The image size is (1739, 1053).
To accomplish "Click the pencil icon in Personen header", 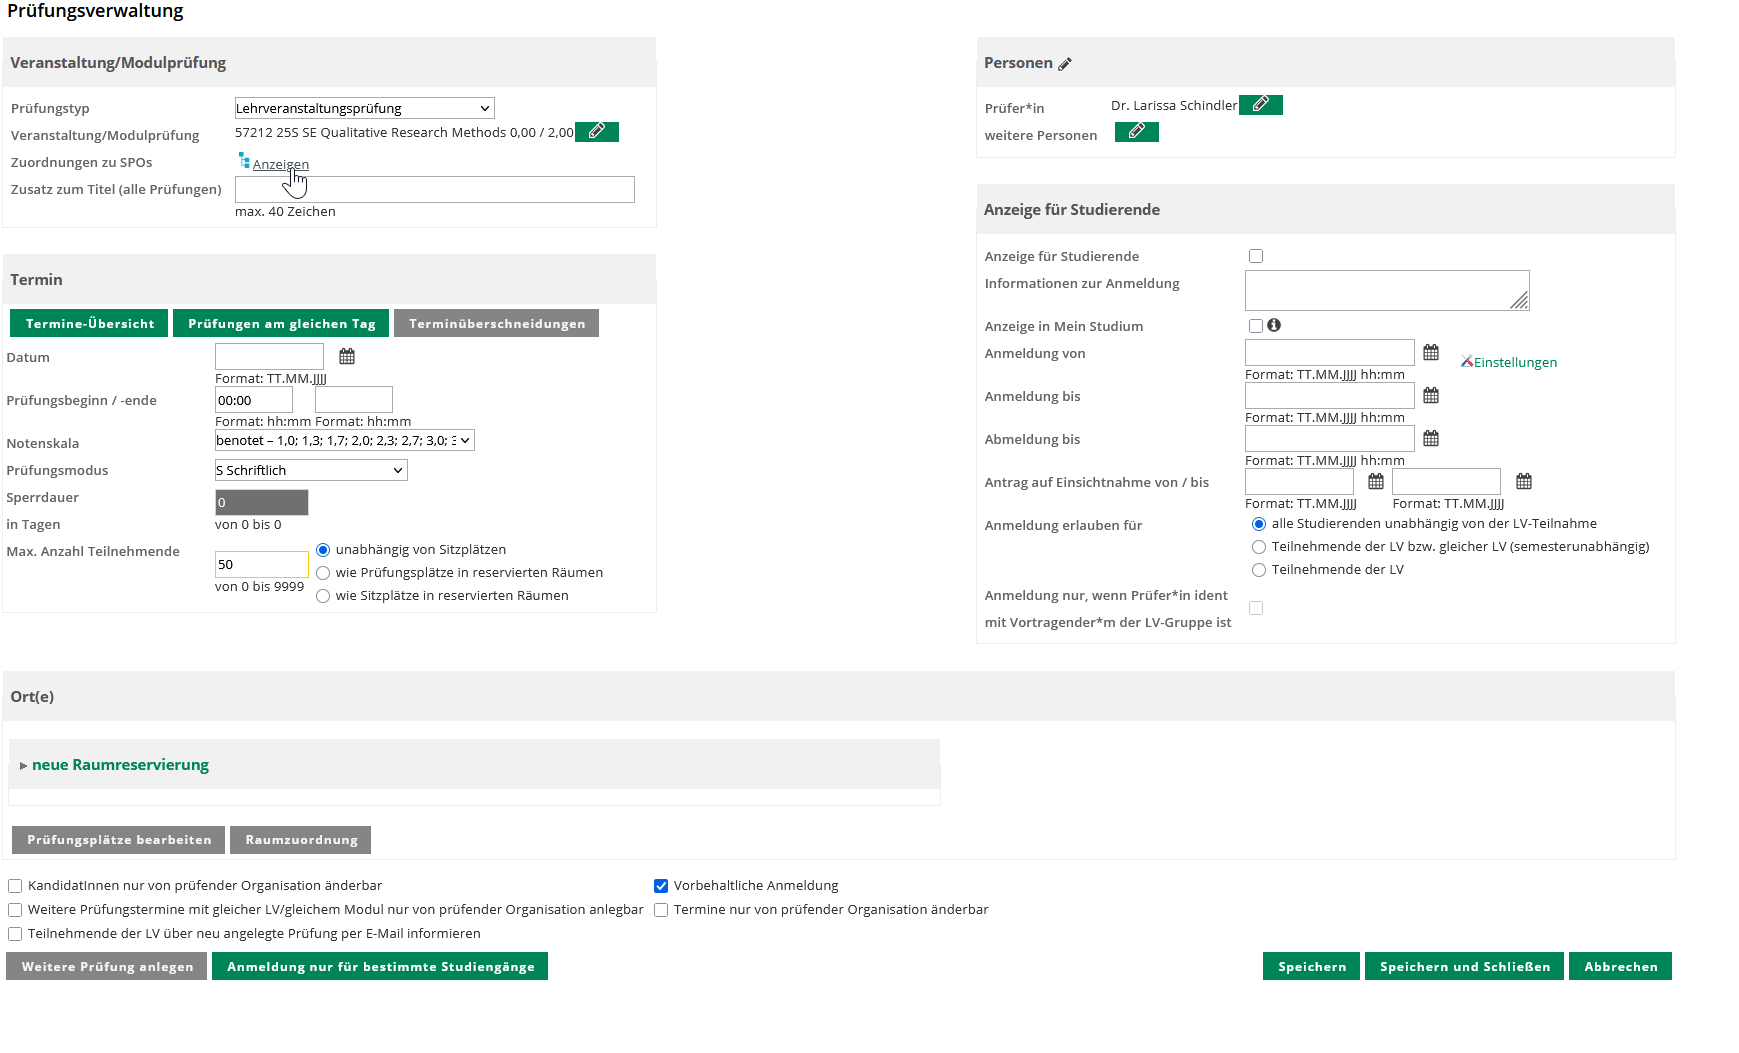I will pyautogui.click(x=1065, y=64).
